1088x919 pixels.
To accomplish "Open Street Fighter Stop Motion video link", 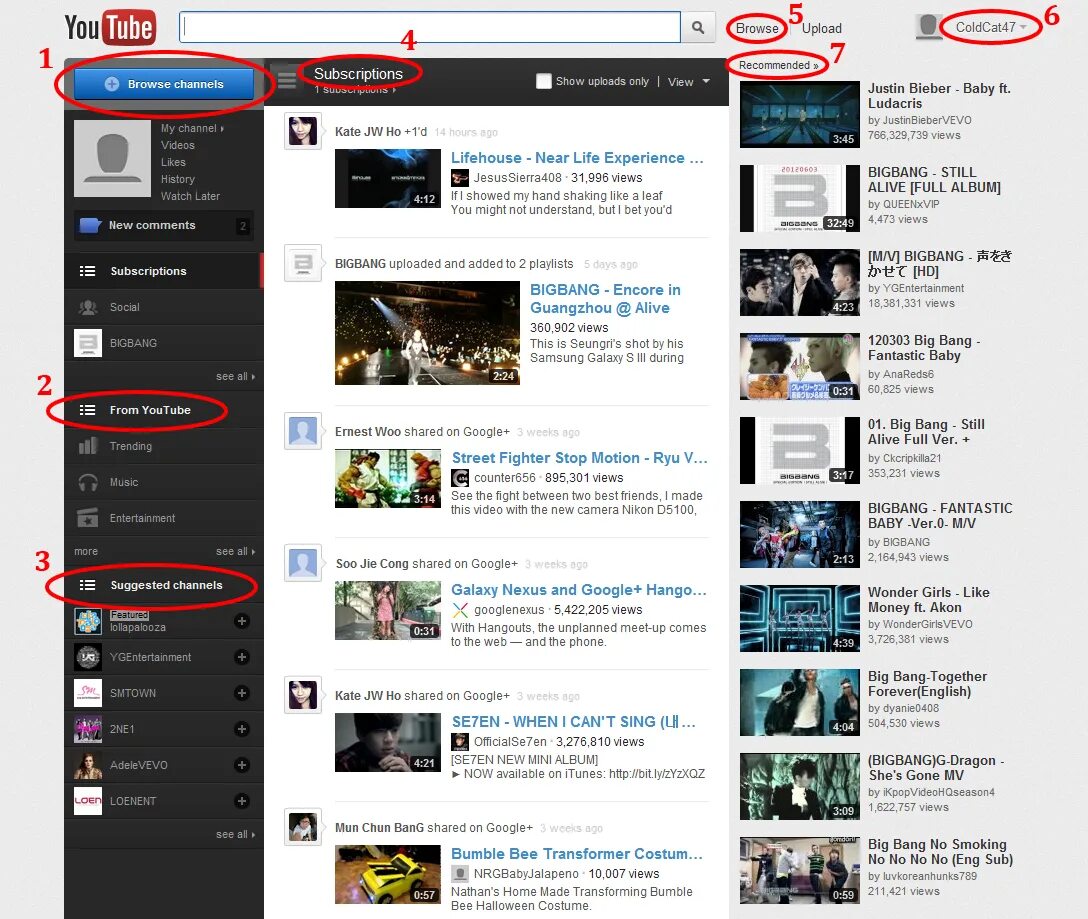I will (579, 457).
